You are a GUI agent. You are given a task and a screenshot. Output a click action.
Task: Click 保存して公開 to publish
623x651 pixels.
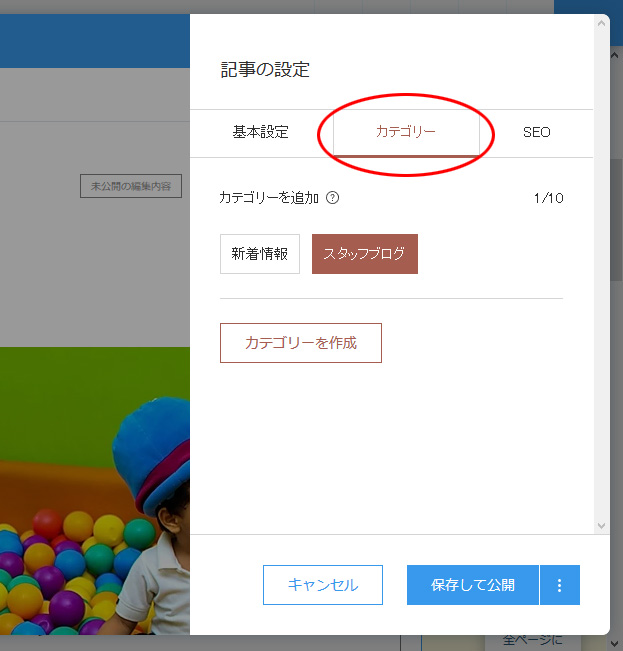click(472, 585)
